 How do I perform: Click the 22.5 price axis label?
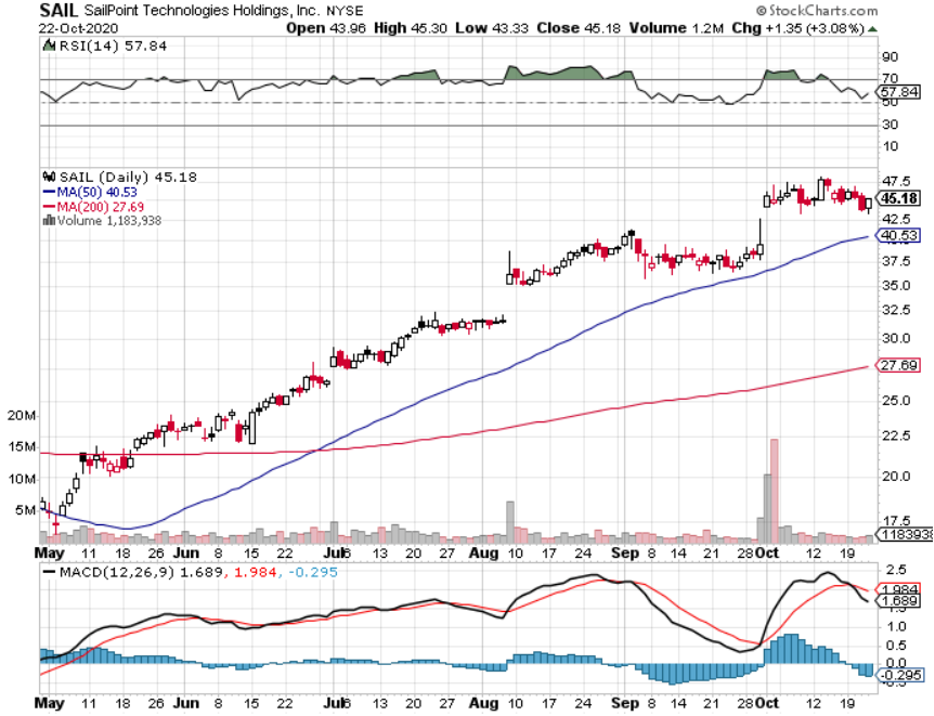(896, 436)
